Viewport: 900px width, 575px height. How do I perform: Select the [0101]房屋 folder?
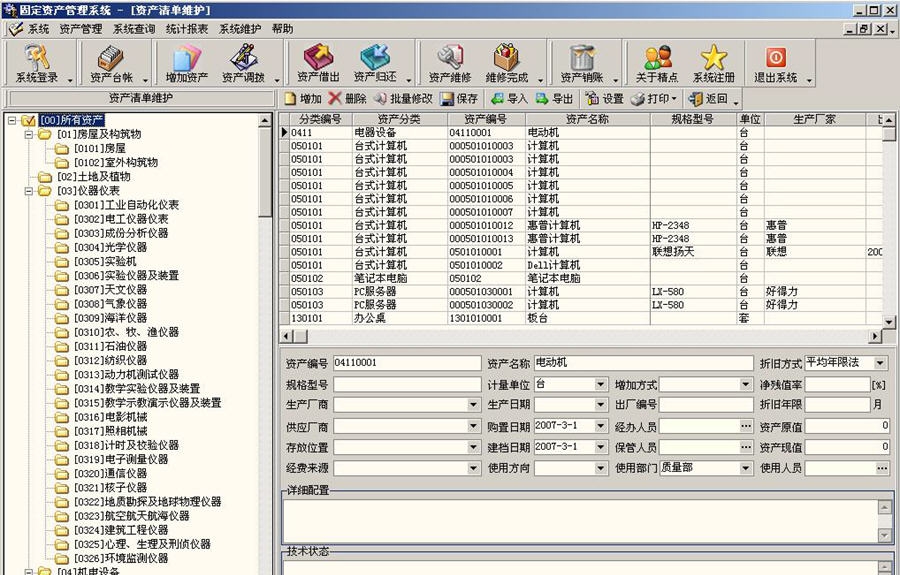pyautogui.click(x=100, y=148)
